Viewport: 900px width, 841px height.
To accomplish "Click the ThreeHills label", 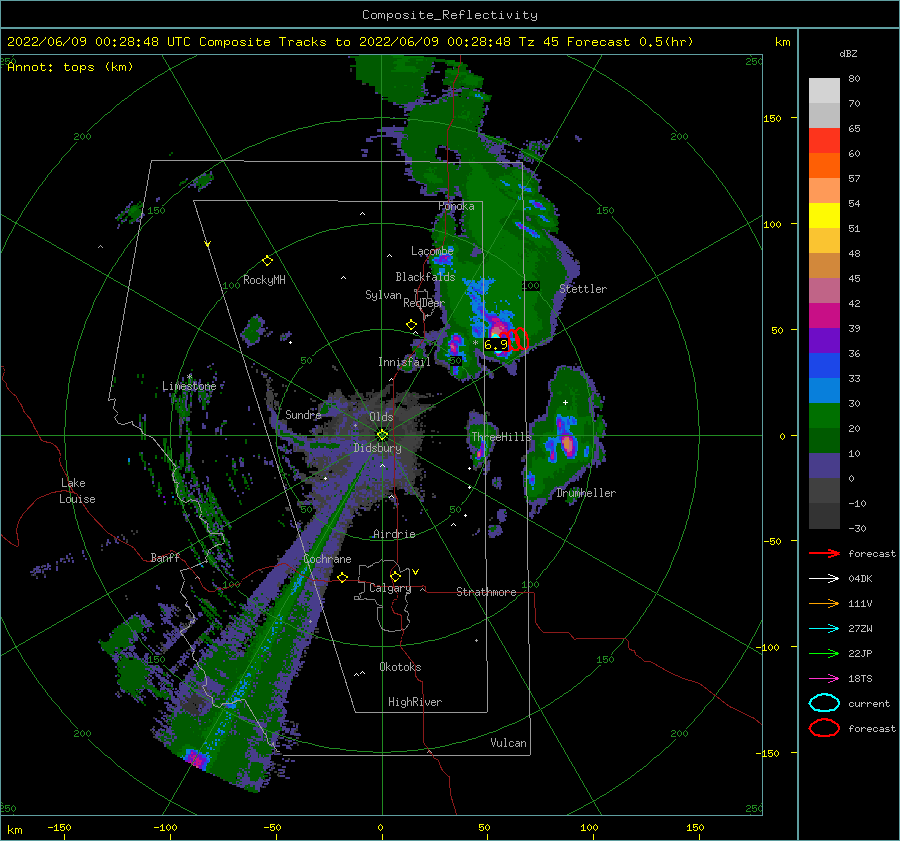I will (x=501, y=437).
